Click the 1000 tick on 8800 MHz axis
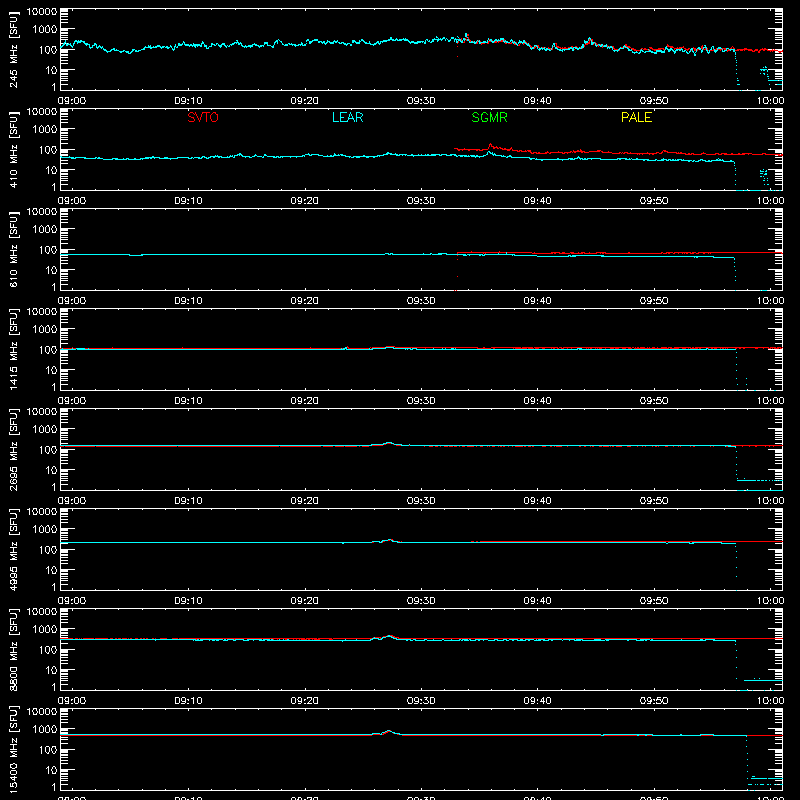The height and width of the screenshot is (800, 800). pyautogui.click(x=45, y=629)
